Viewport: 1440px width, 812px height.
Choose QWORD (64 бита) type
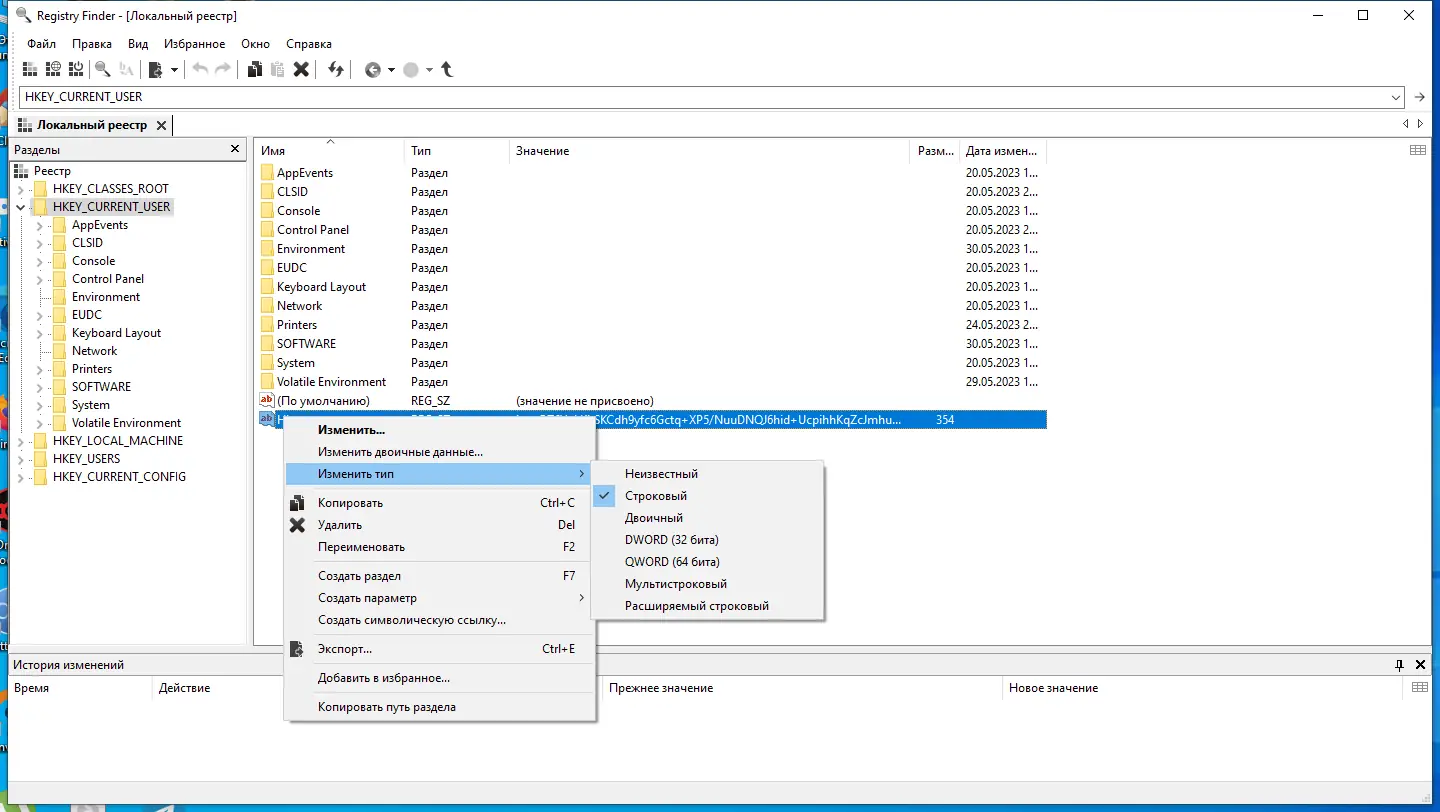tap(708, 562)
